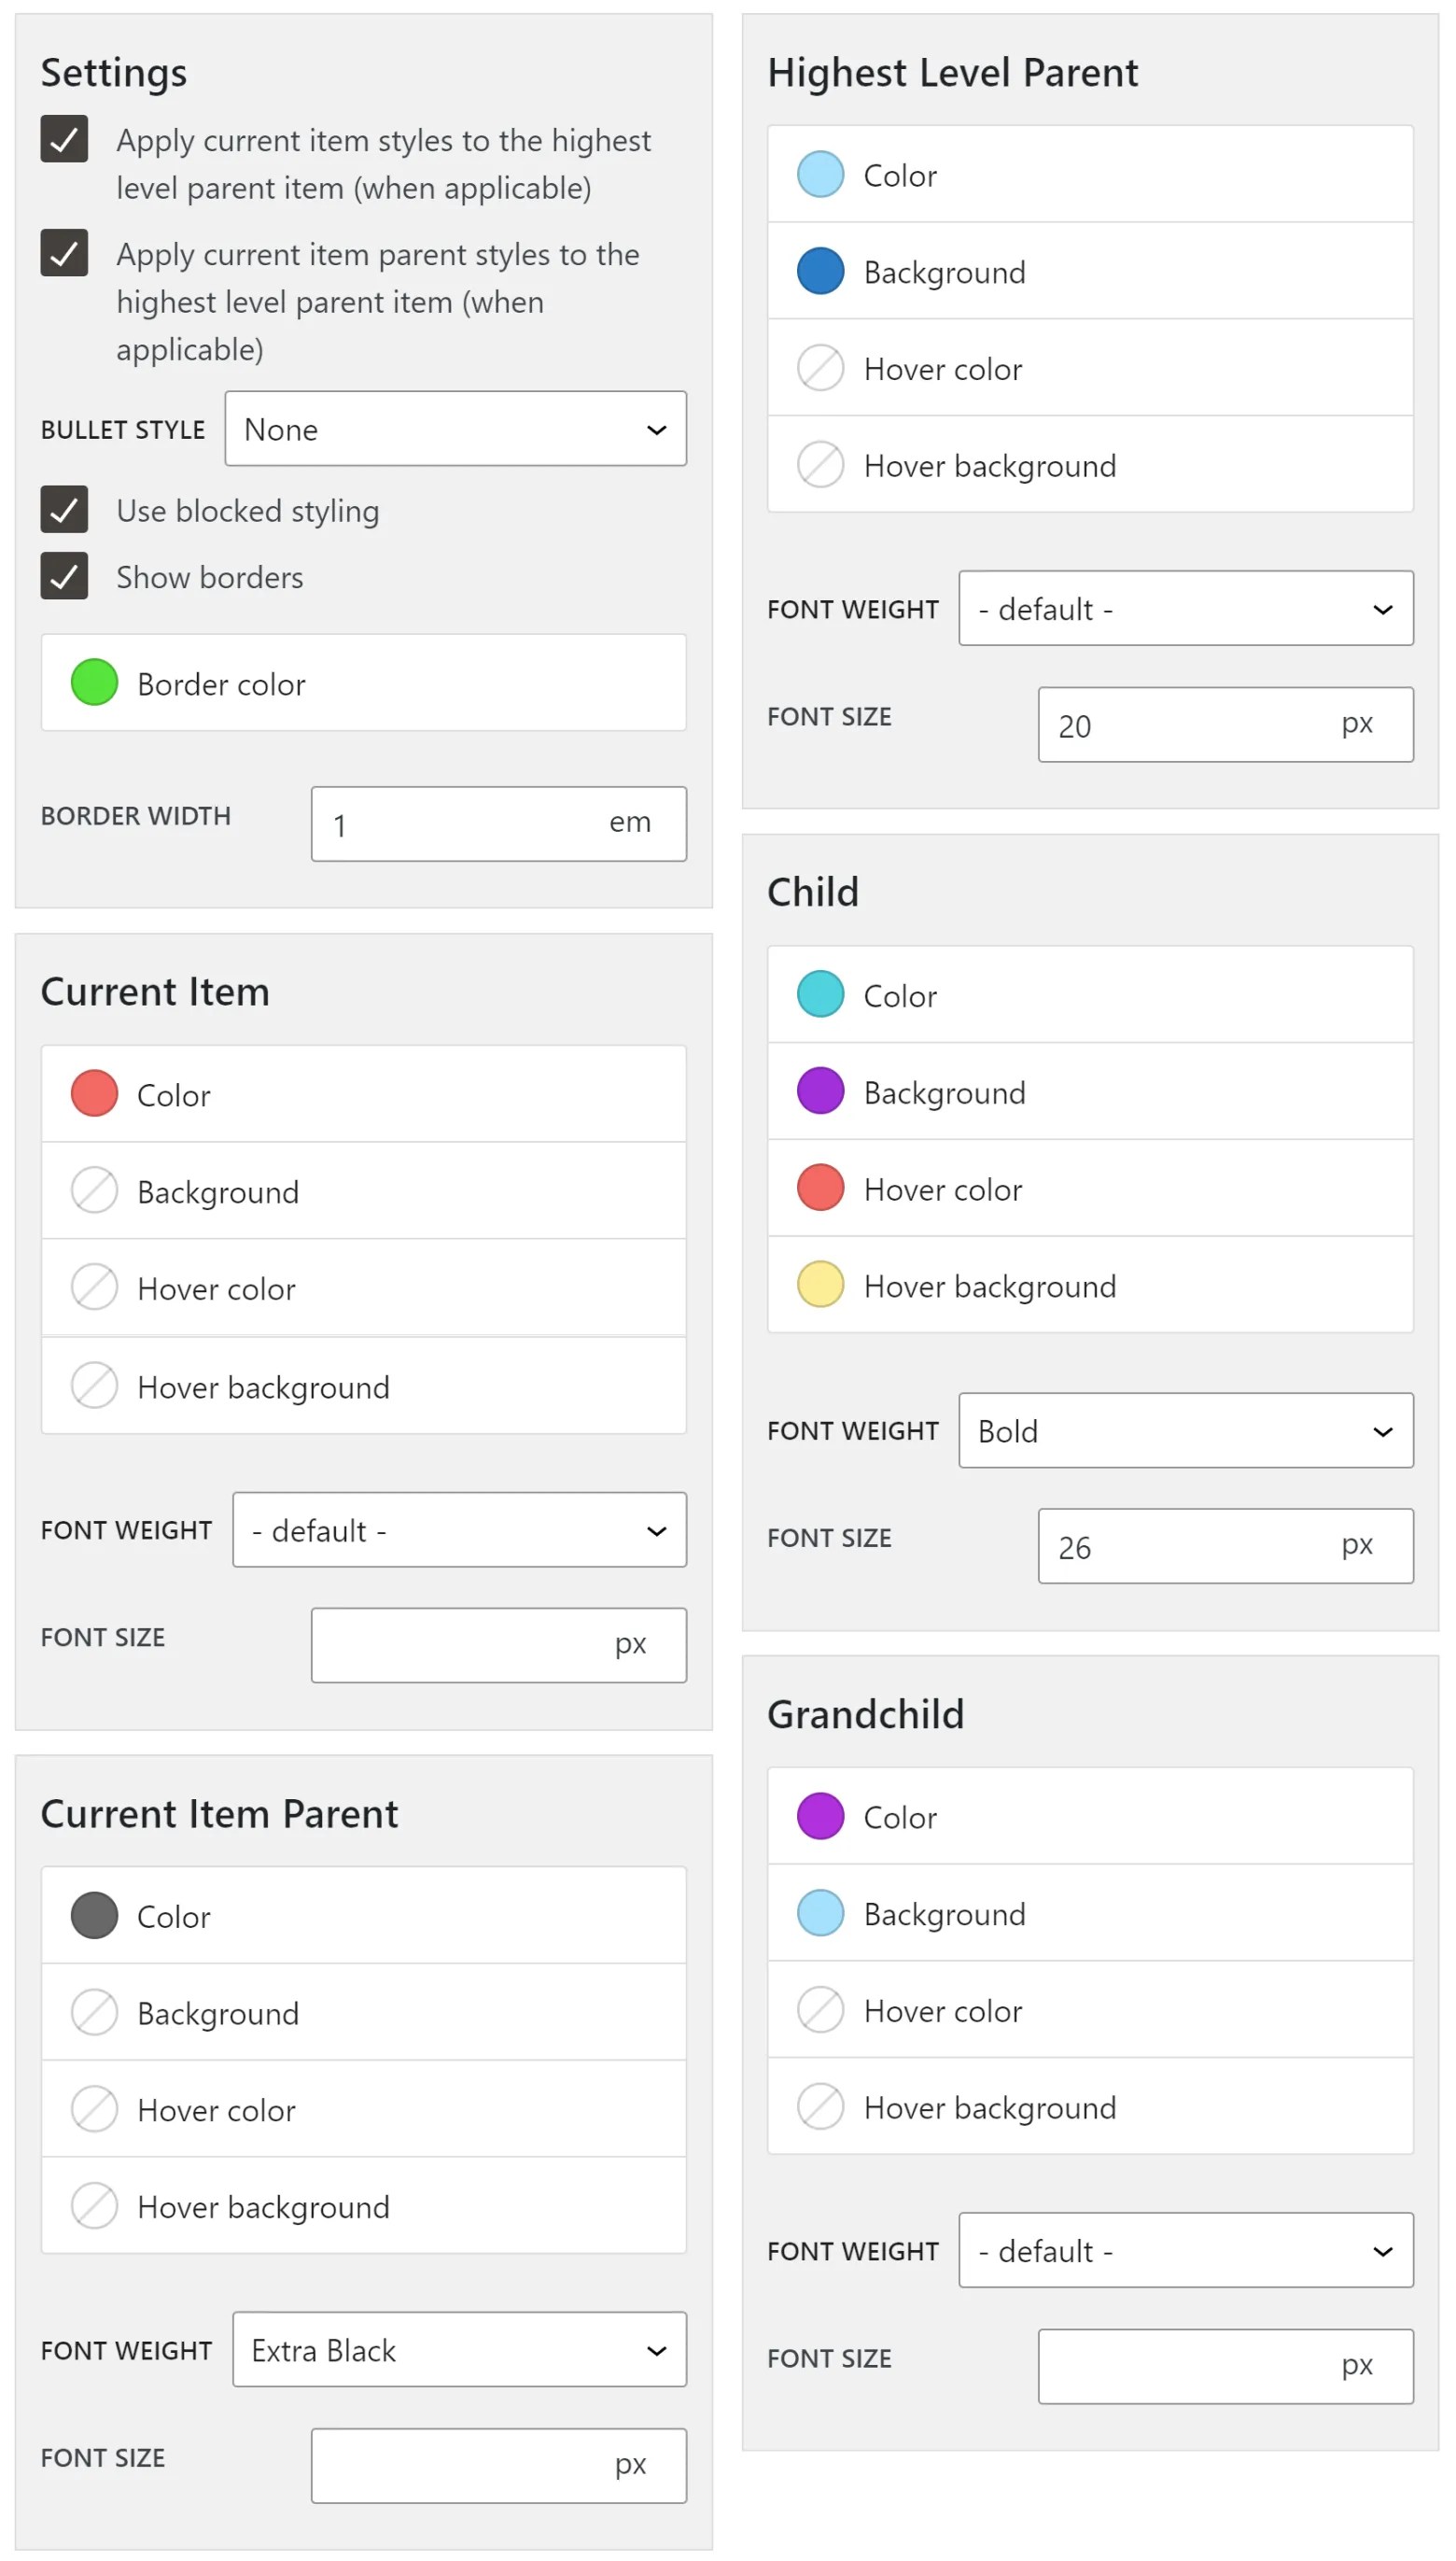Screen dimensions: 1456x2561
Task: Click the red Current Item color swatch
Action: point(93,1094)
